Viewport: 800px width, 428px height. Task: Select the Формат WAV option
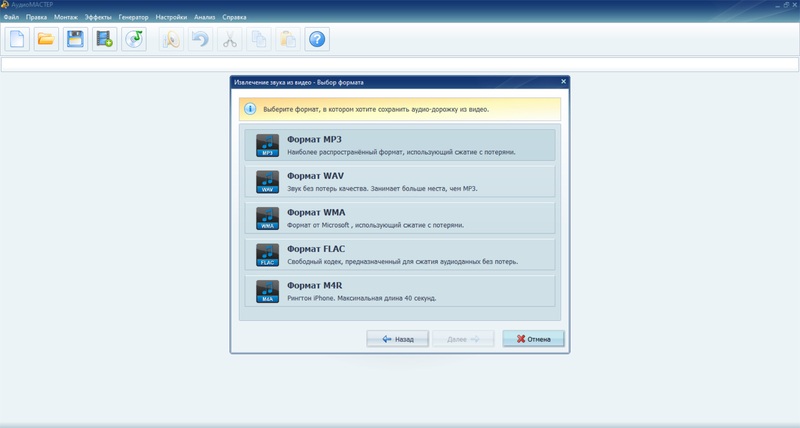point(399,181)
